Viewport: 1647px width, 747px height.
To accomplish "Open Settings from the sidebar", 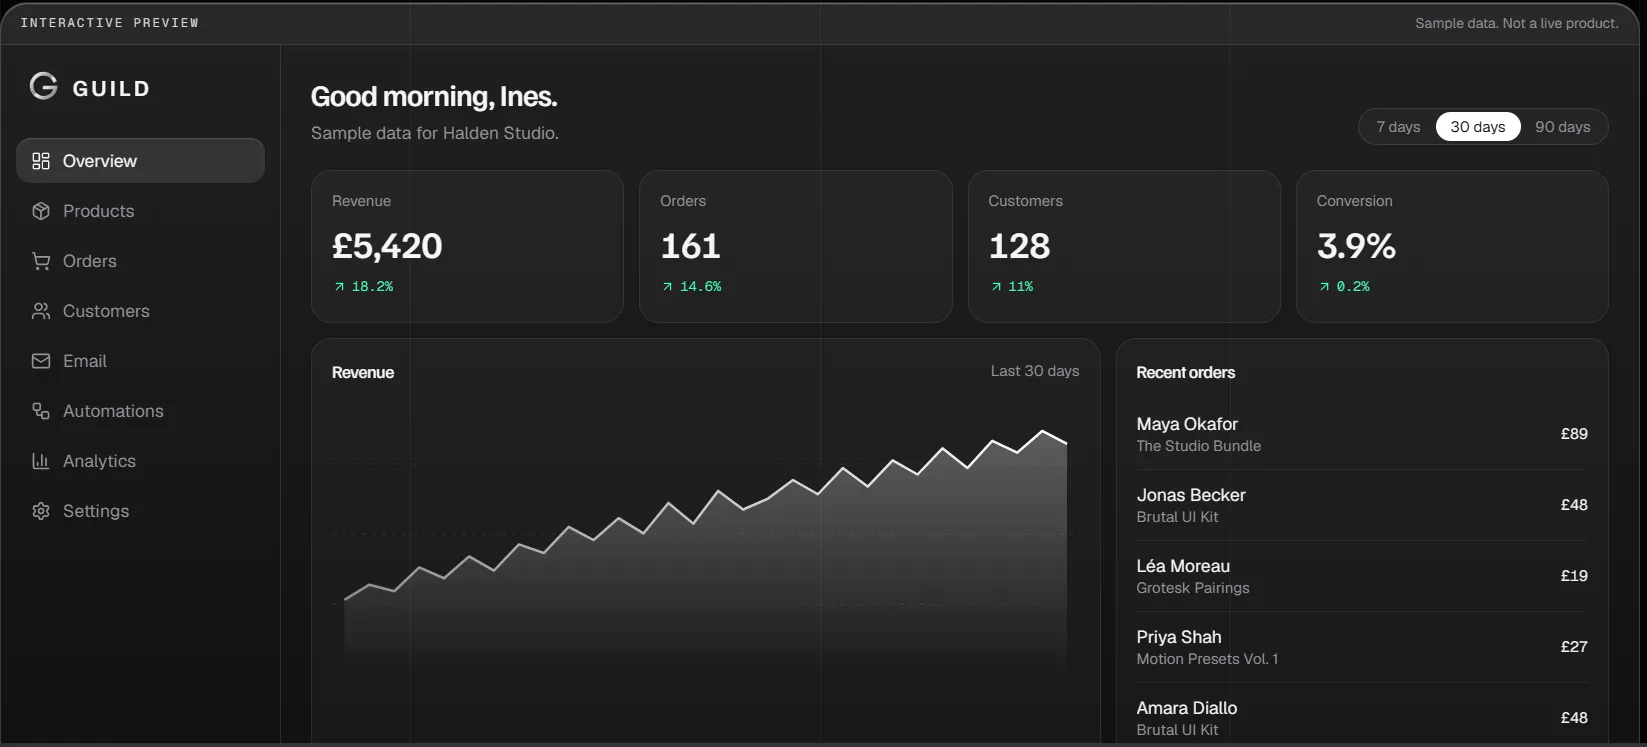I will tap(140, 511).
